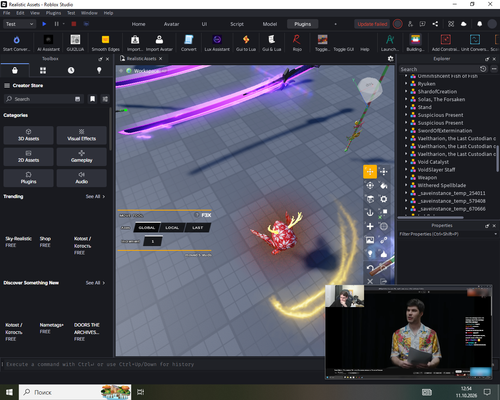Pause the running test

(x=56, y=24)
